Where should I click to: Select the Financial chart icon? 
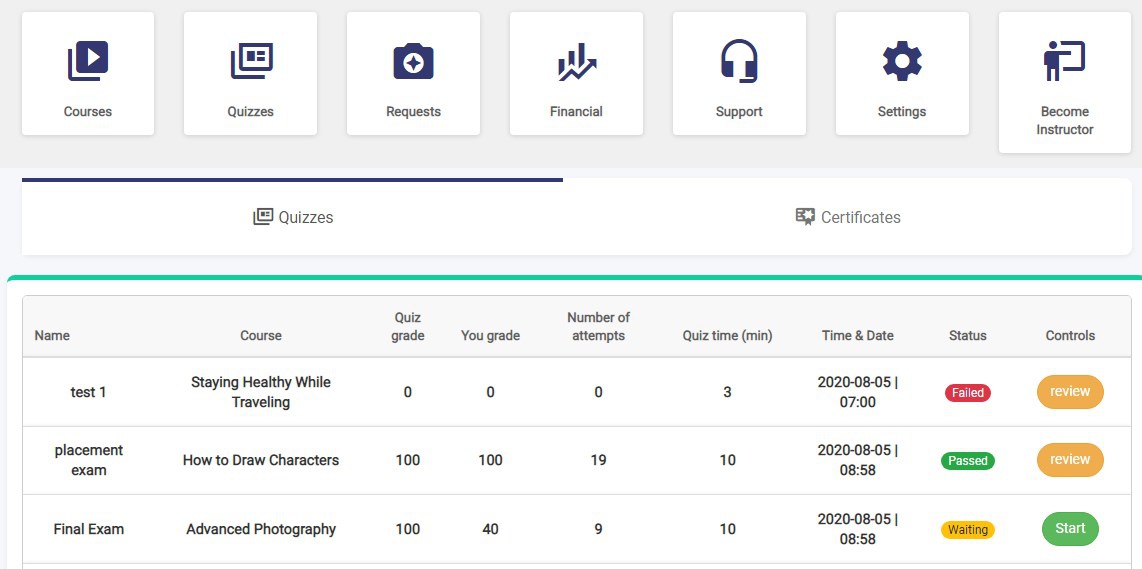point(576,62)
